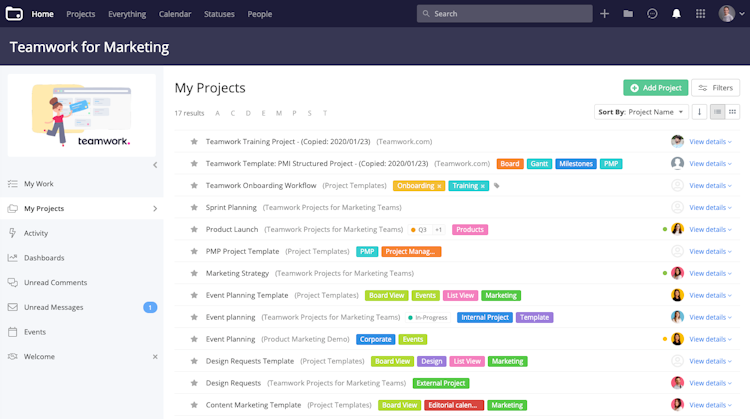Expand My Projects sidebar arrow
Viewport: 750px width, 419px height.
(x=155, y=209)
